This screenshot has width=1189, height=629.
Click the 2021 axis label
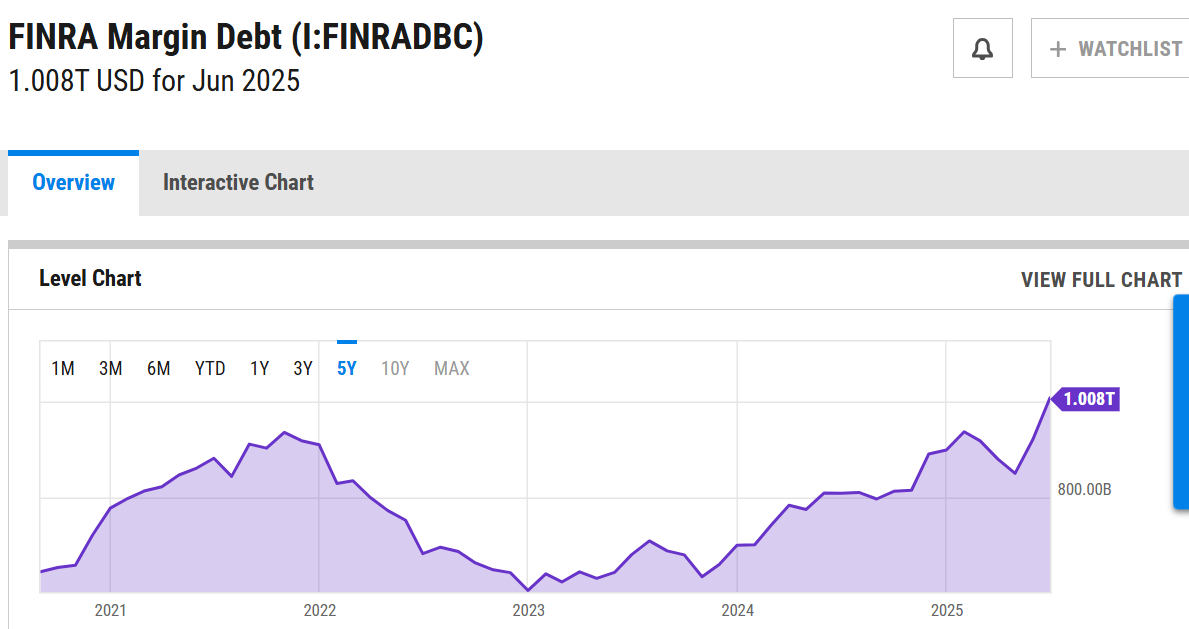click(x=111, y=611)
